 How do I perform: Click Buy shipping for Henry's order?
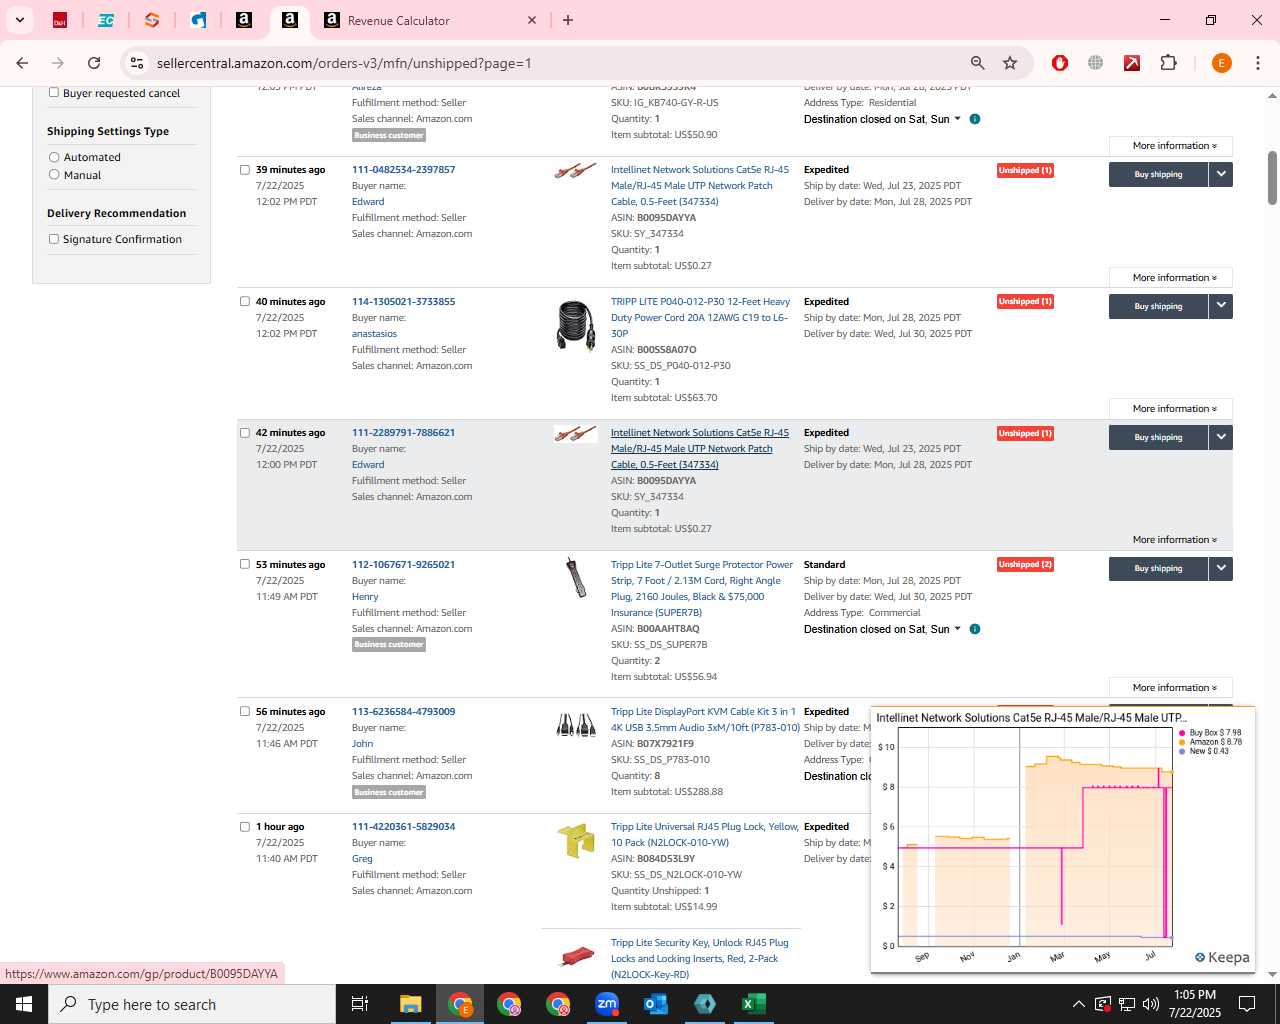click(1158, 568)
